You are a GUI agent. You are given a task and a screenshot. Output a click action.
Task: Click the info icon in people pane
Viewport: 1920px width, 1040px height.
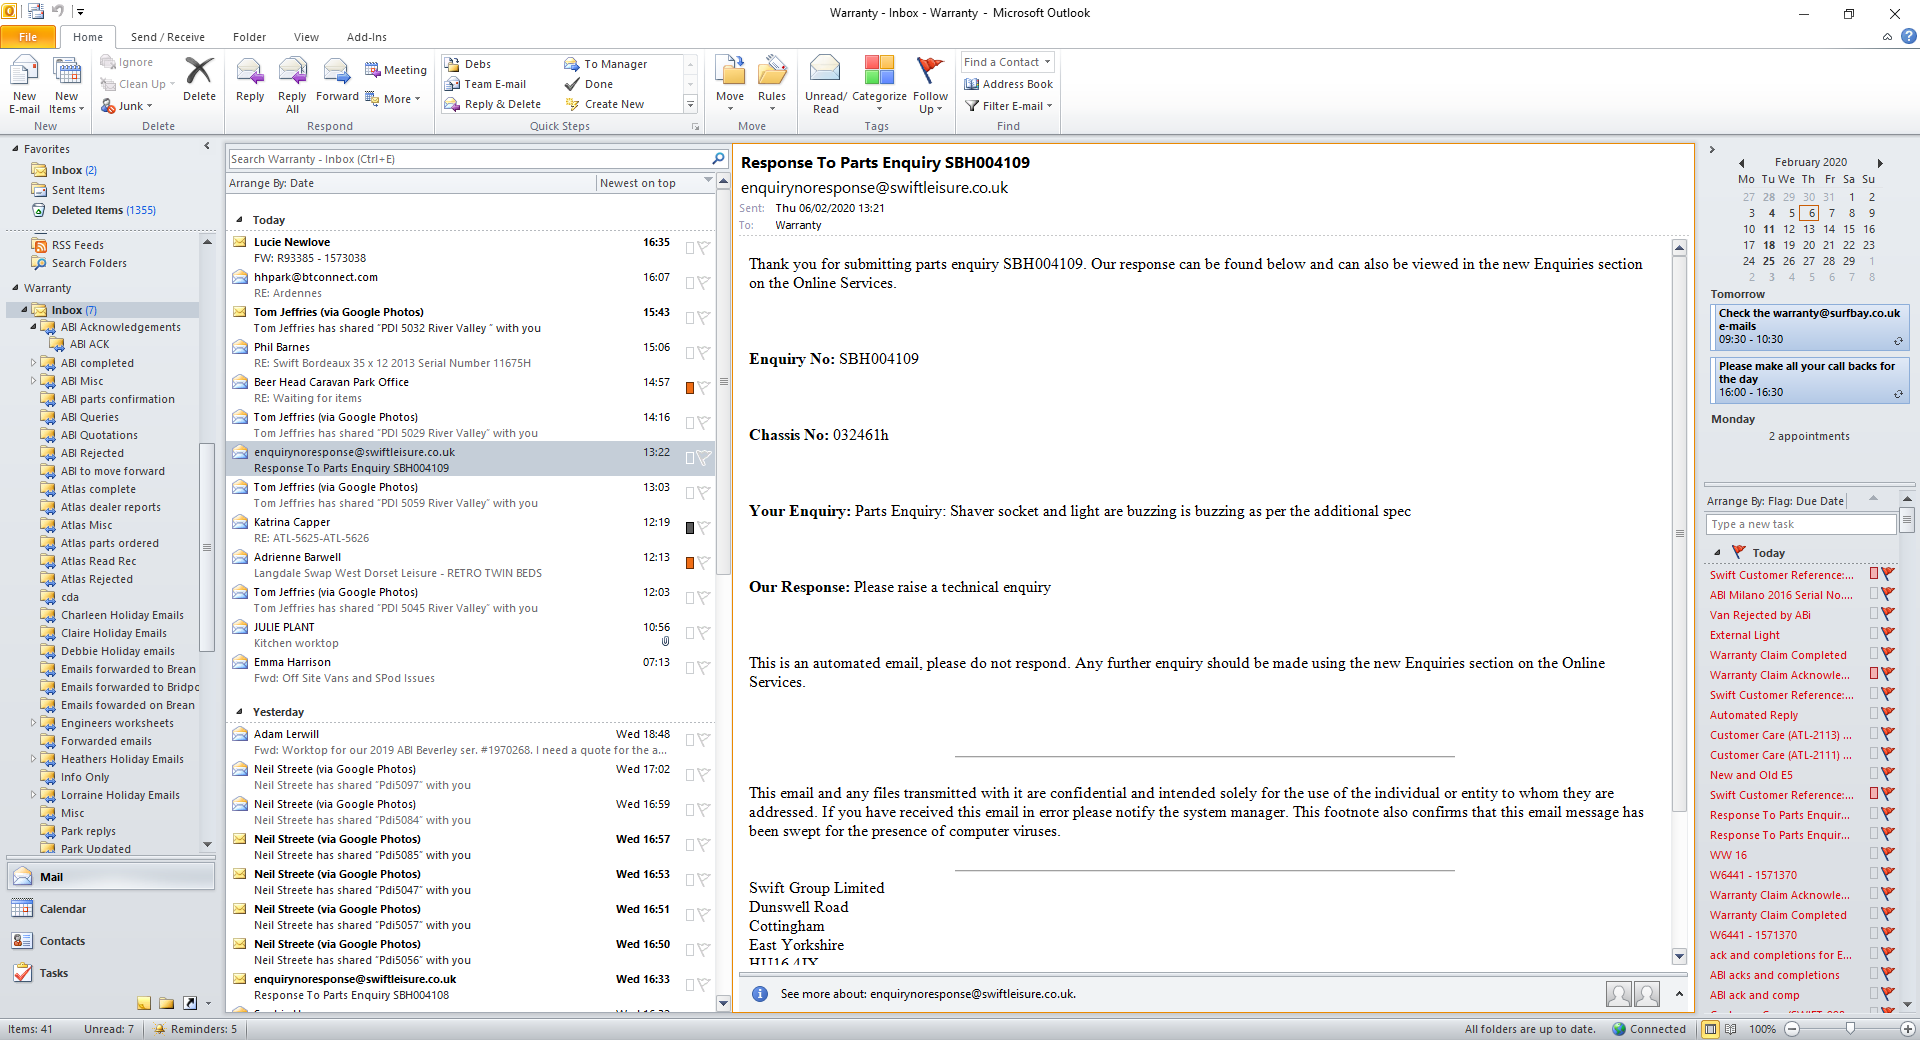click(x=760, y=994)
